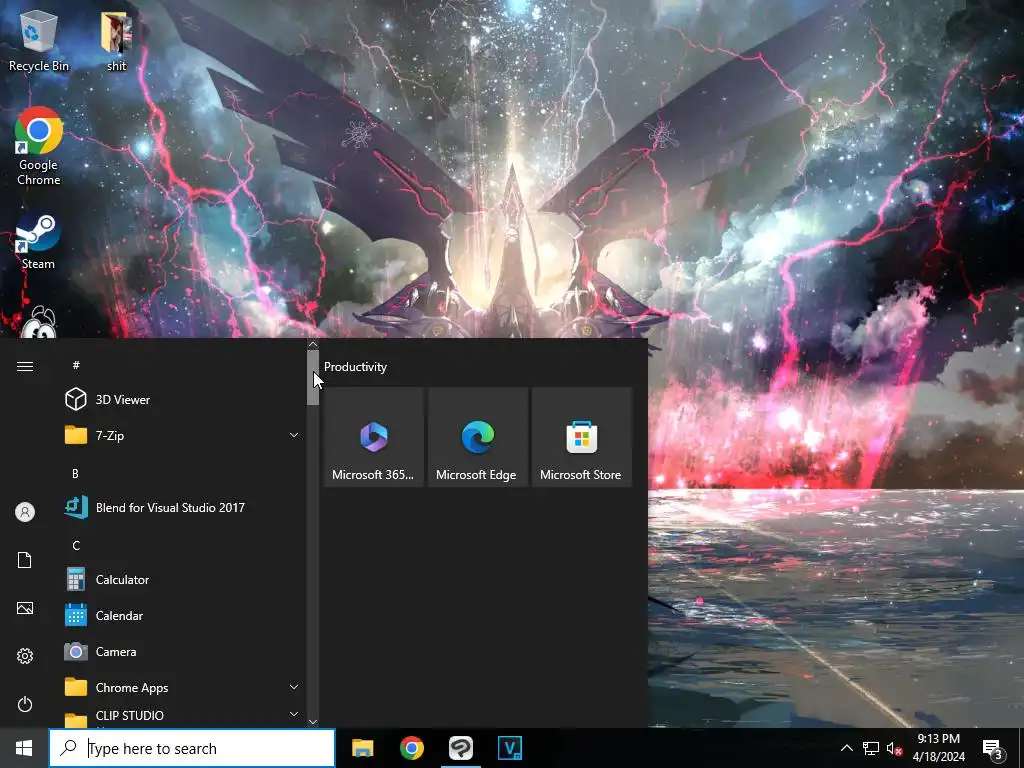Expand the CLIP STUDIO folder chevron
Screen dimensions: 1024x768
(294, 714)
